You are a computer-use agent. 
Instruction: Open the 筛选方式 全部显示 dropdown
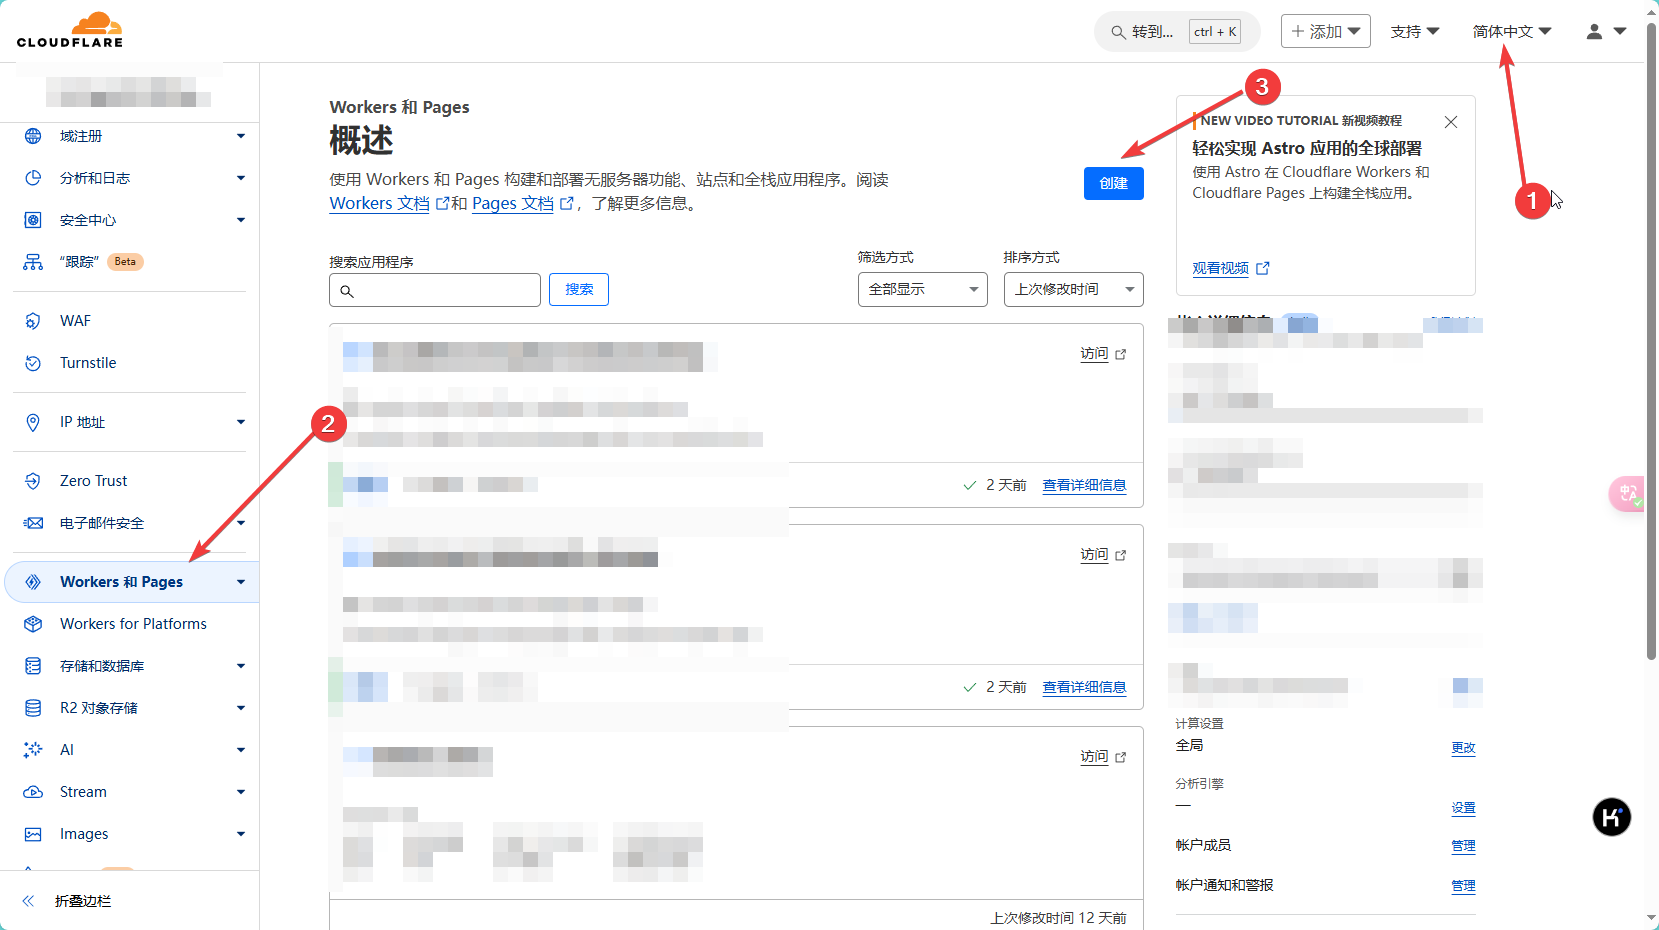923,290
